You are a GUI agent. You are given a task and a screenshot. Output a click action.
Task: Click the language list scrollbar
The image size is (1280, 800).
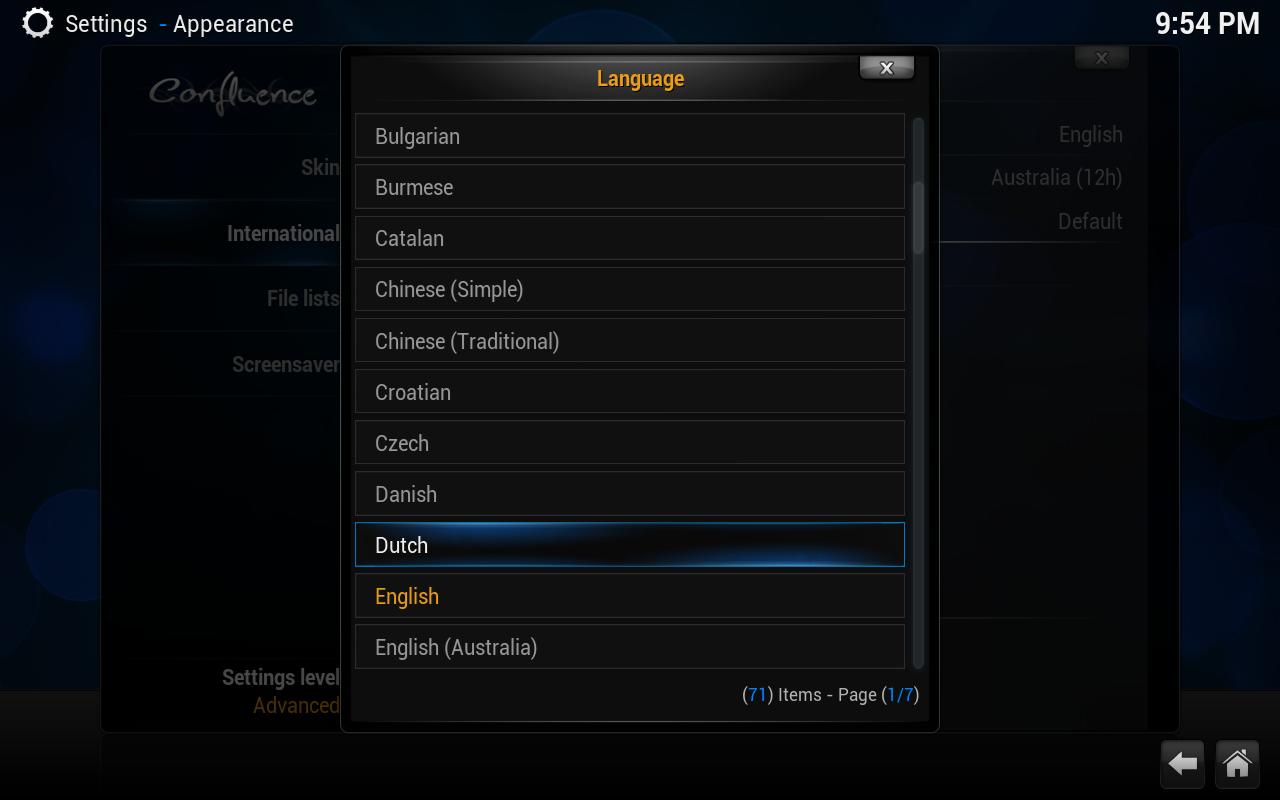click(x=918, y=393)
